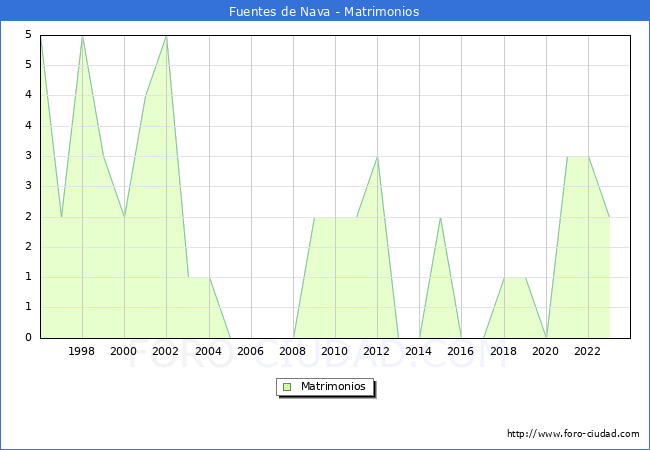The image size is (650, 450).
Task: Open the foro-ciudad.com link at bottom right
Action: point(573,434)
